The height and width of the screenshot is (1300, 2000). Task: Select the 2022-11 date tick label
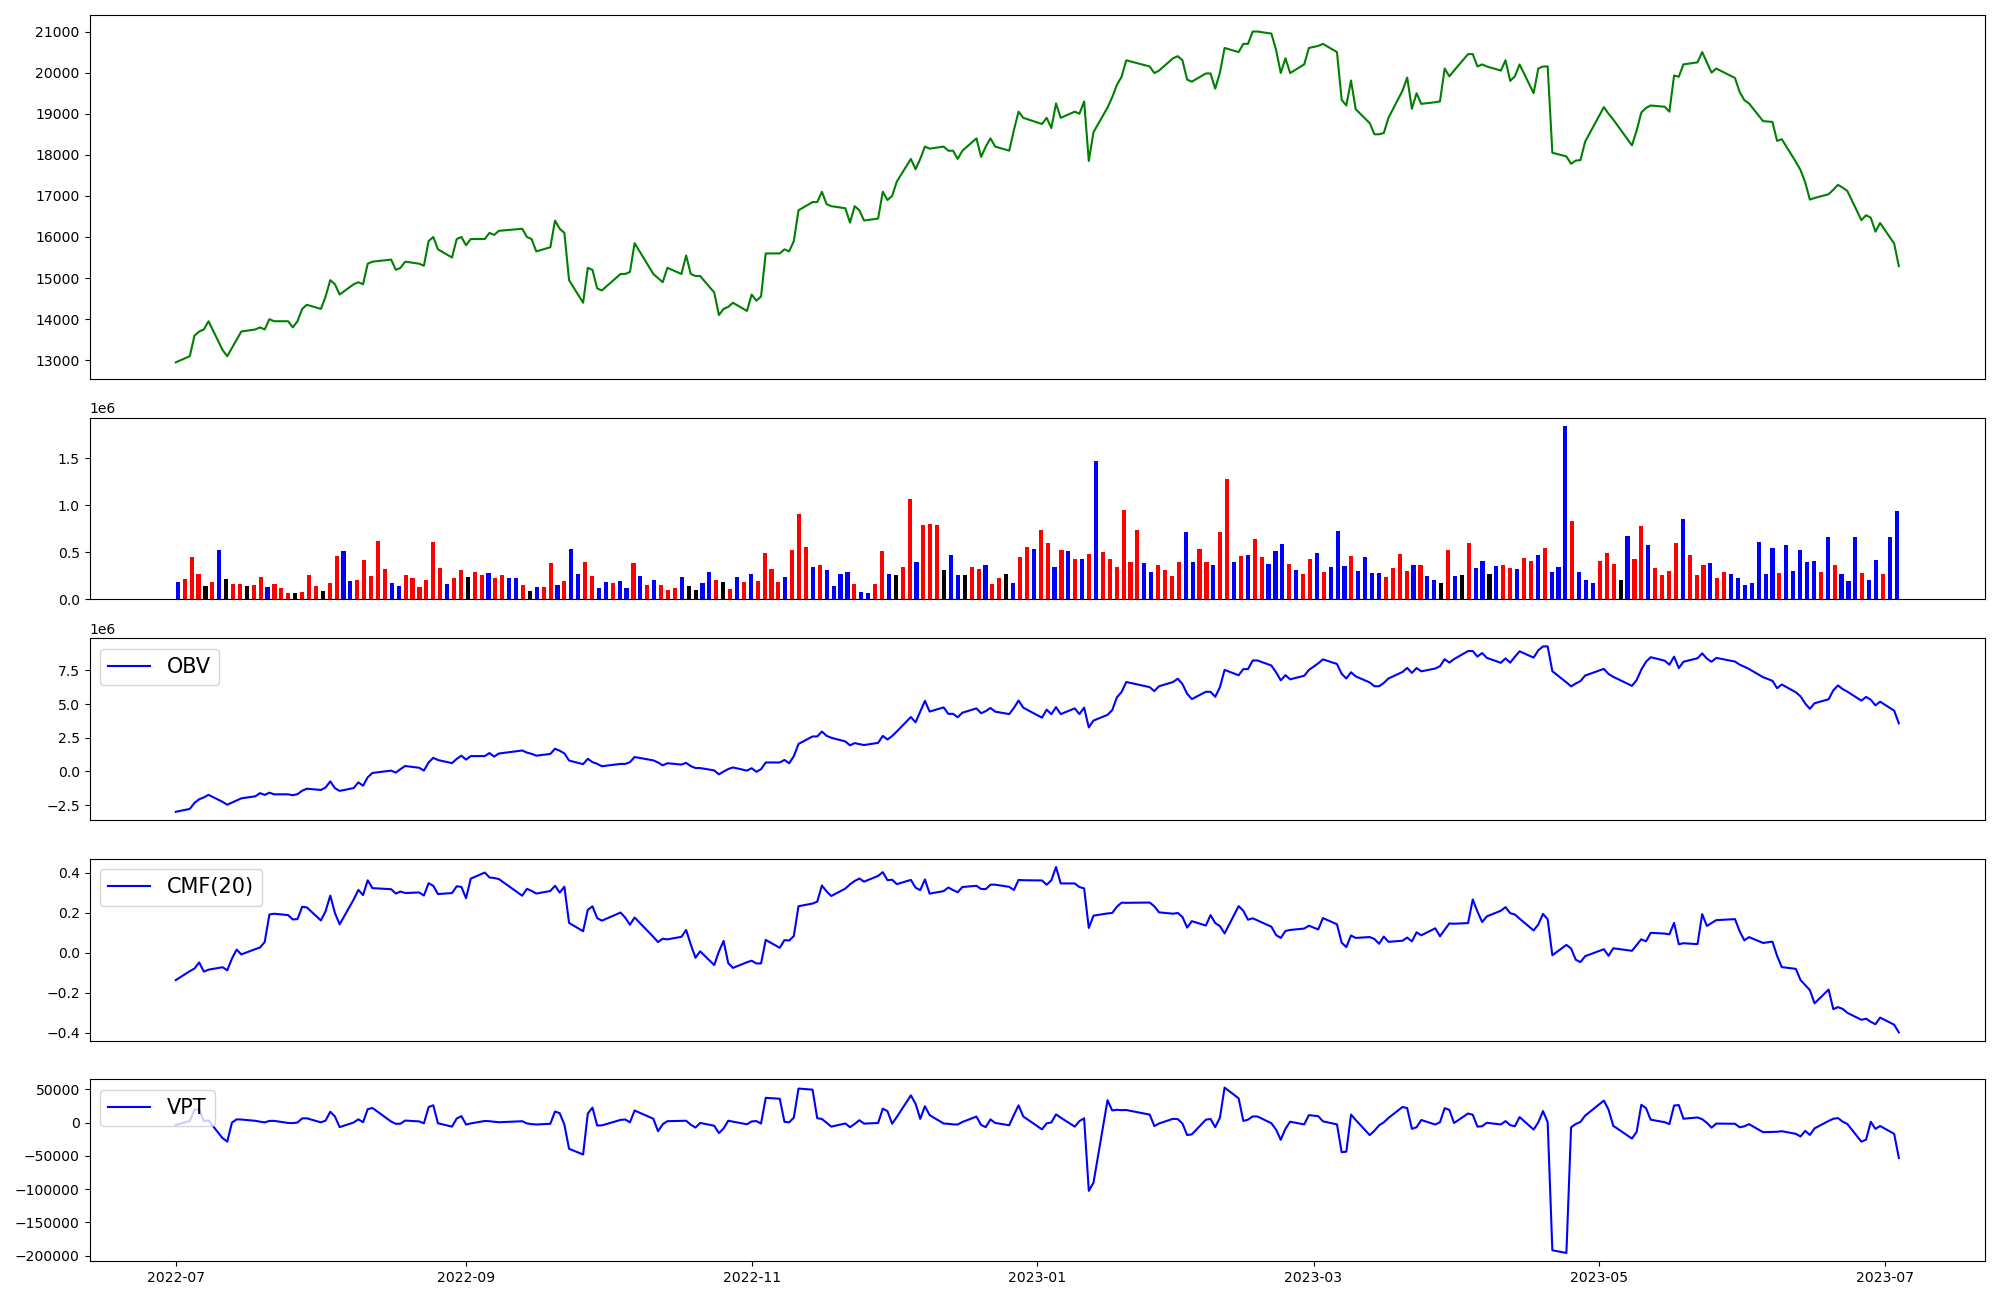[751, 1277]
